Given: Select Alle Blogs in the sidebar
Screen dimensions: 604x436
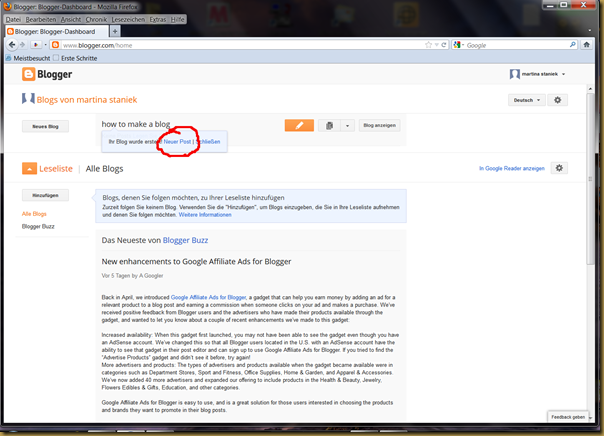Looking at the screenshot, I should pos(34,214).
